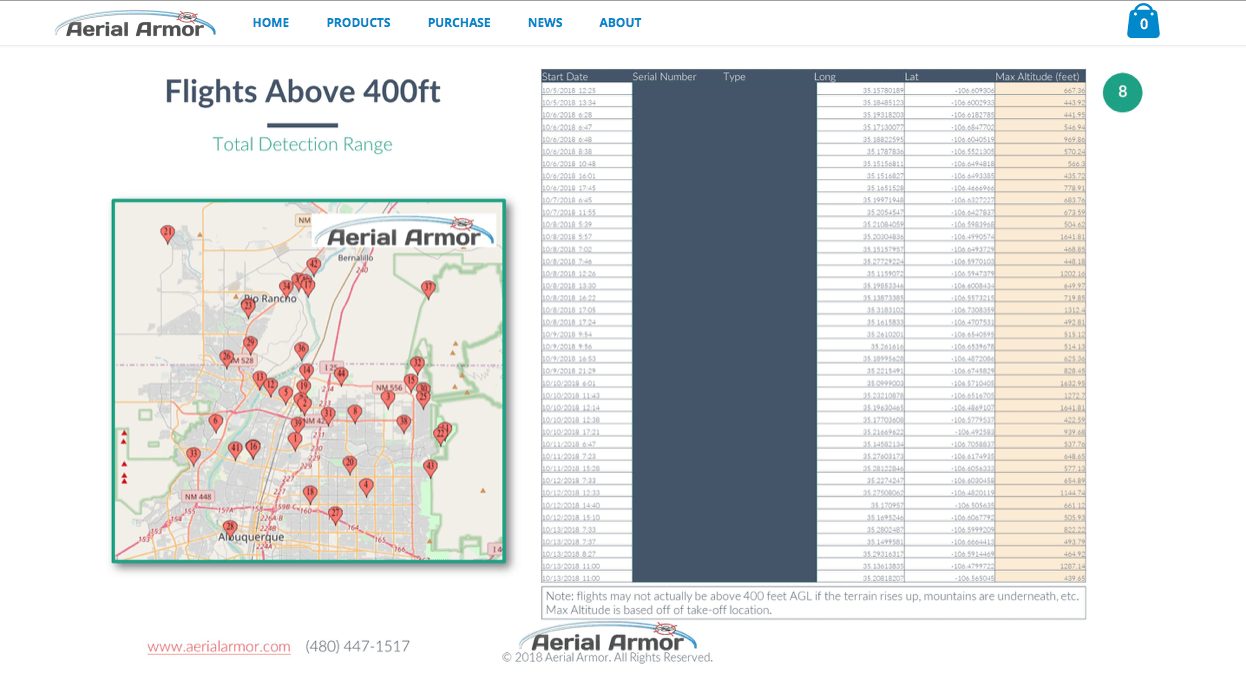Select map marker 43

pyautogui.click(x=431, y=467)
